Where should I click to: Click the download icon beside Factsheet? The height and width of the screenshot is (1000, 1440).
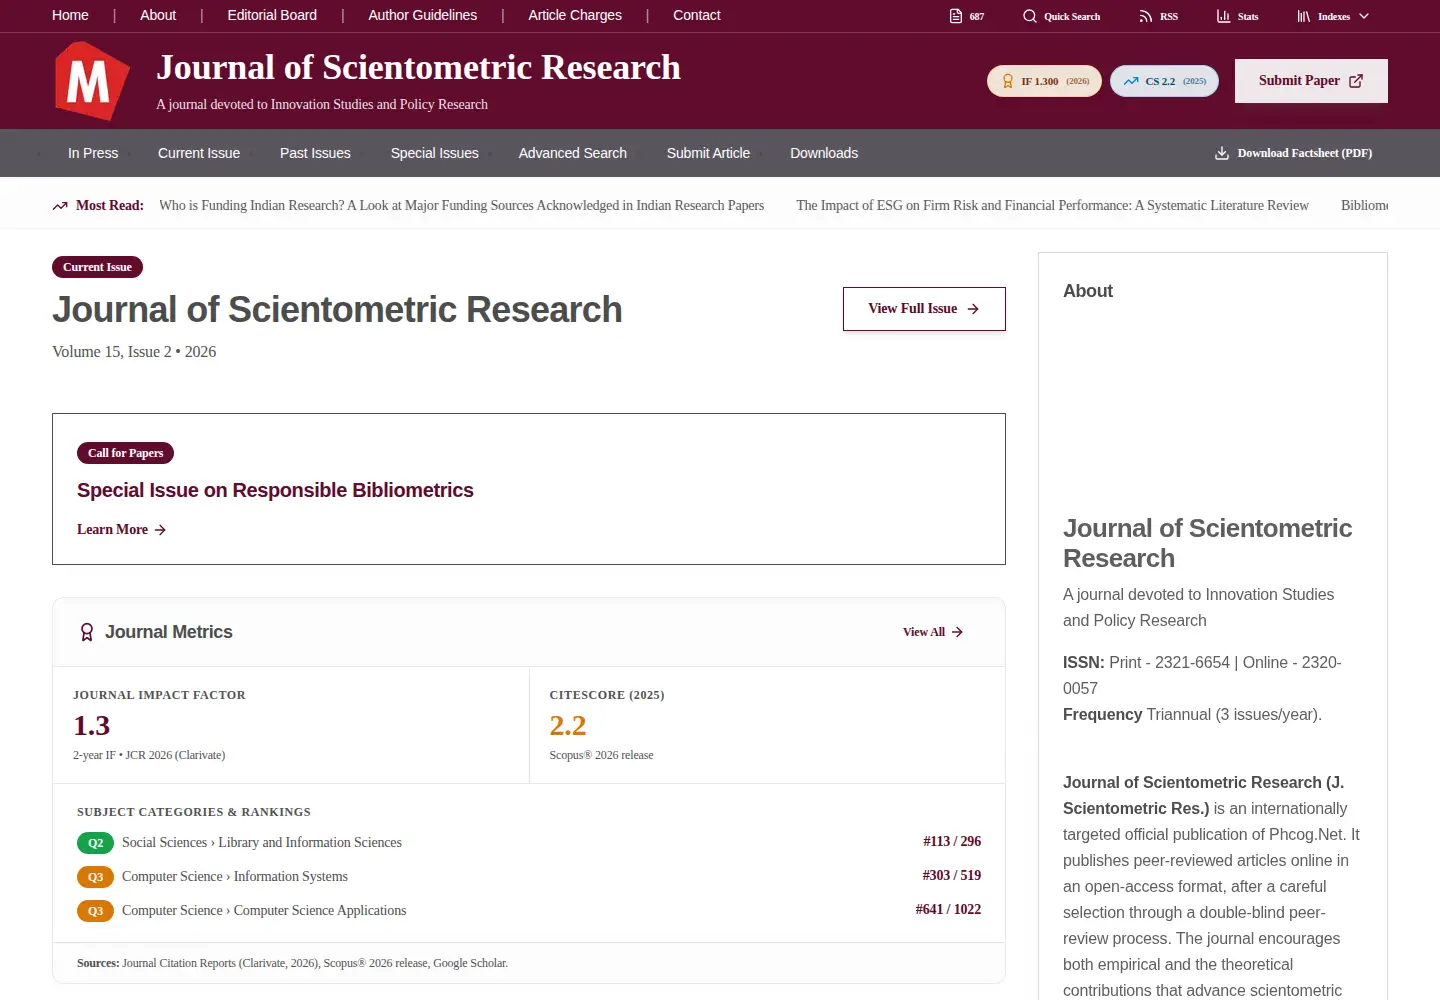pyautogui.click(x=1222, y=153)
